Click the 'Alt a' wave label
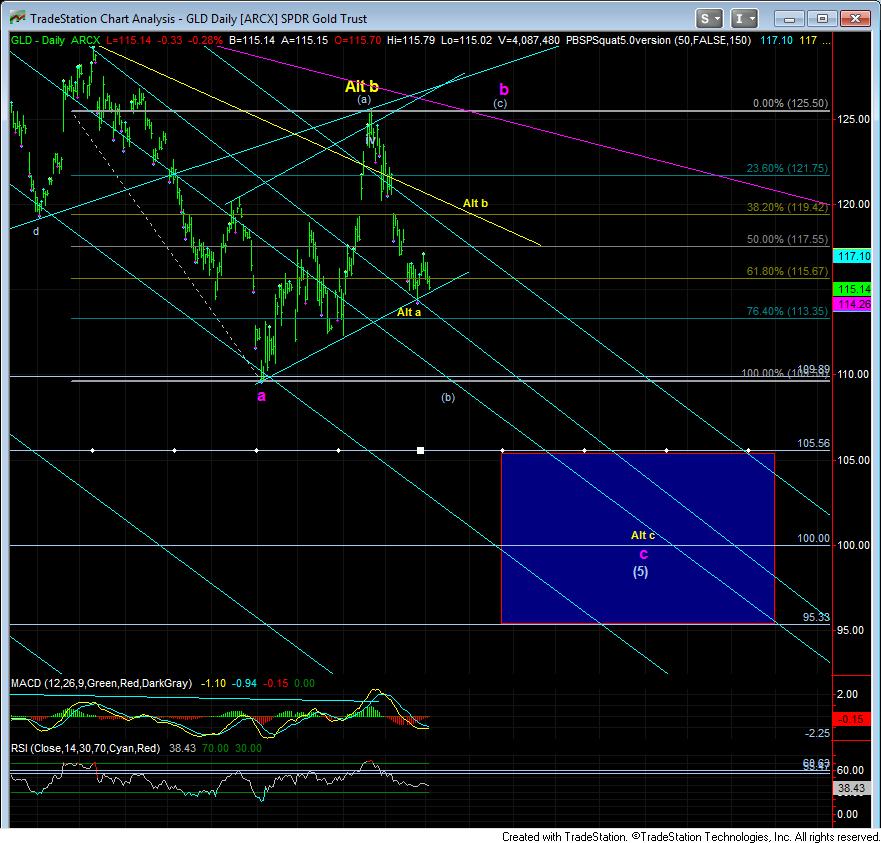The height and width of the screenshot is (843, 881). point(408,312)
